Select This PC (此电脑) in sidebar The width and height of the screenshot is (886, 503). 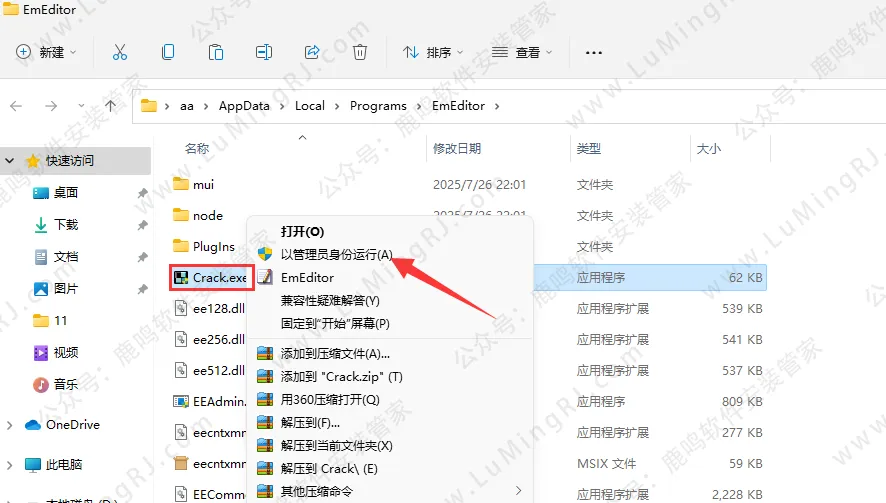coord(64,465)
